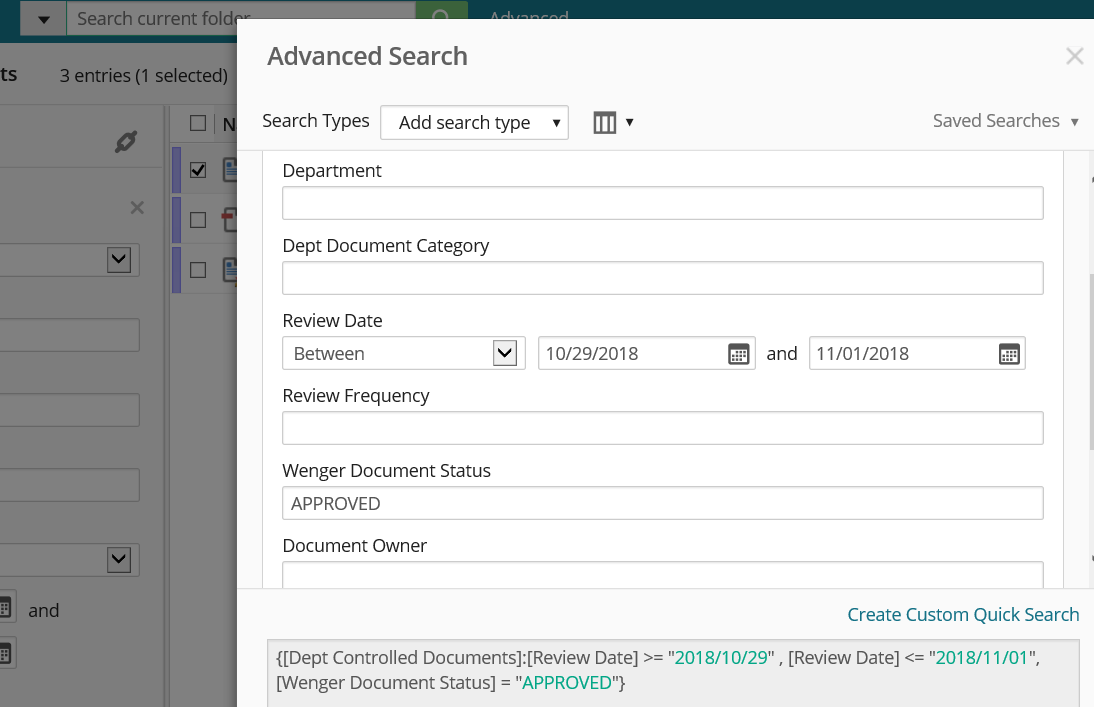Click the column chooser icon
Image resolution: width=1094 pixels, height=707 pixels.
[x=605, y=122]
